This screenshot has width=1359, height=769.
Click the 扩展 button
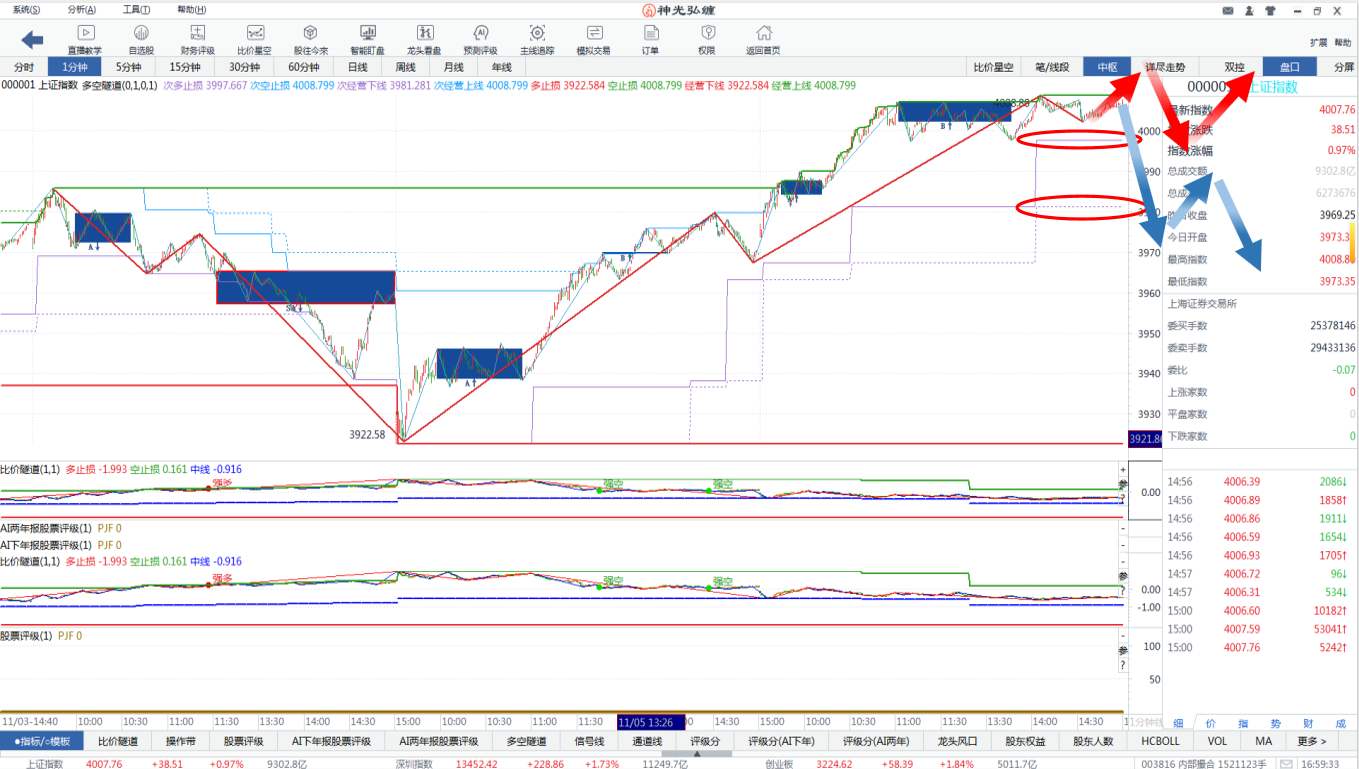[x=1318, y=43]
